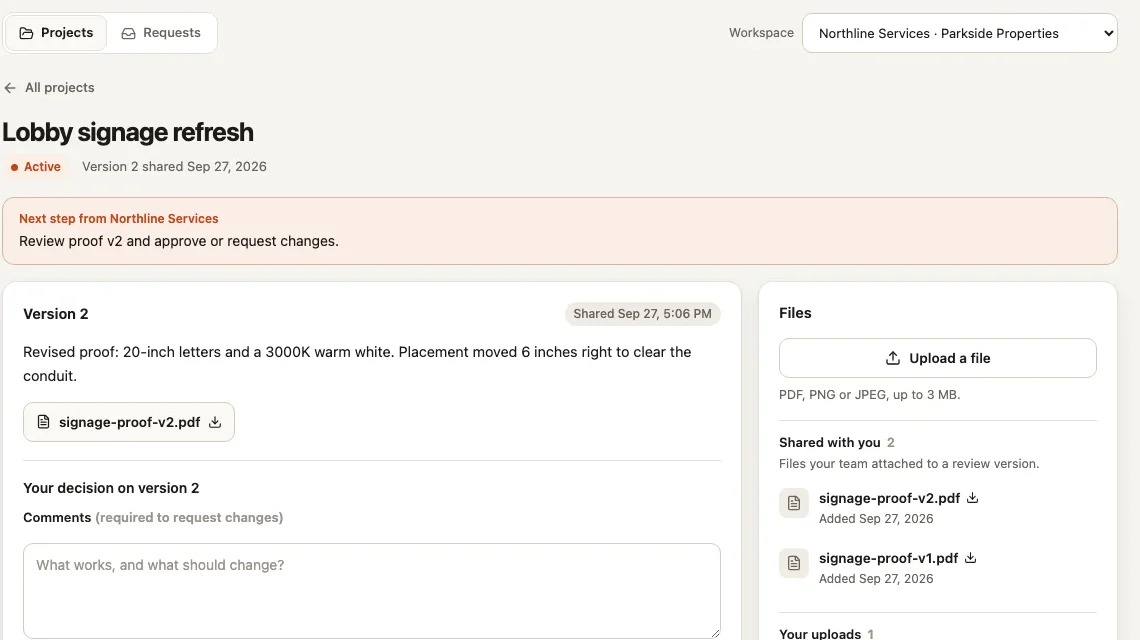
Task: Click 'PDF, PNG or JPEG, up to 3 MB.' hint
Action: tap(870, 395)
